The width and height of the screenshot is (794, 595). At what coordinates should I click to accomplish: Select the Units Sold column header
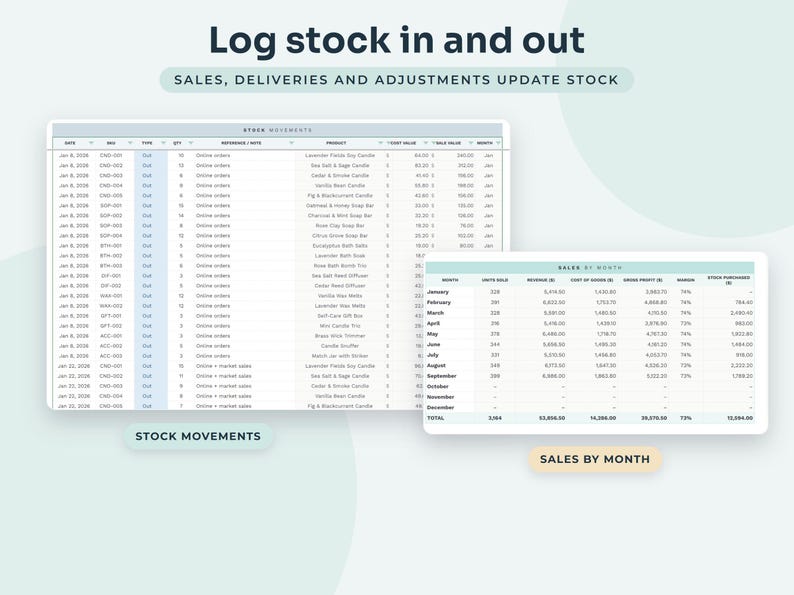(x=495, y=280)
